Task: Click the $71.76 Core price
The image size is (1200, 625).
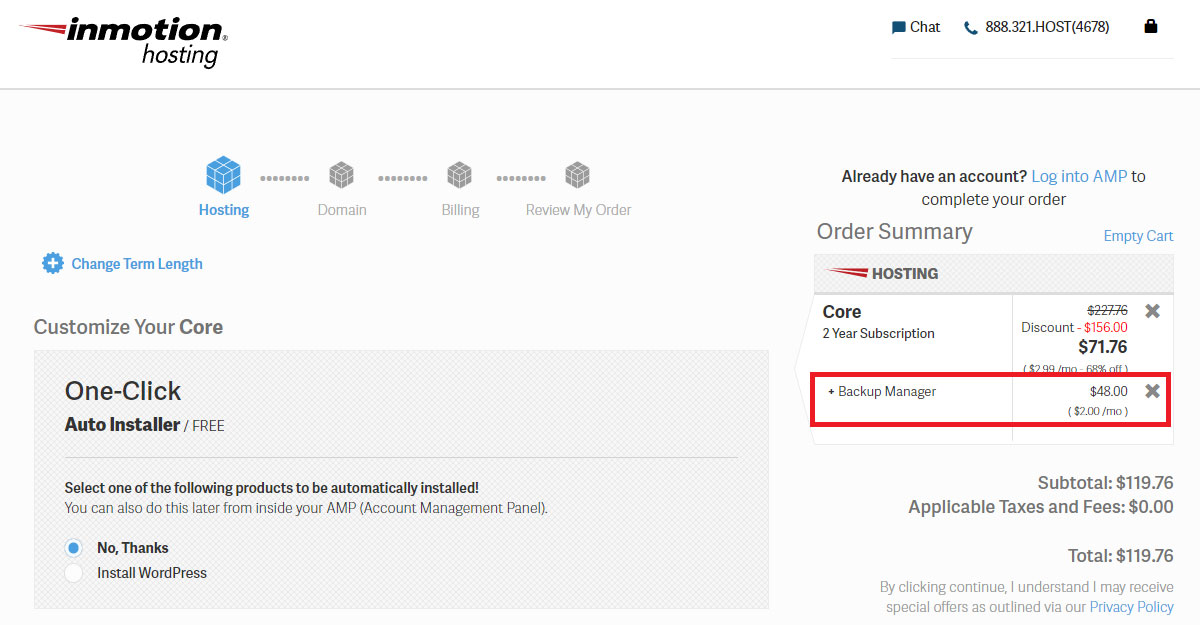Action: (1102, 348)
